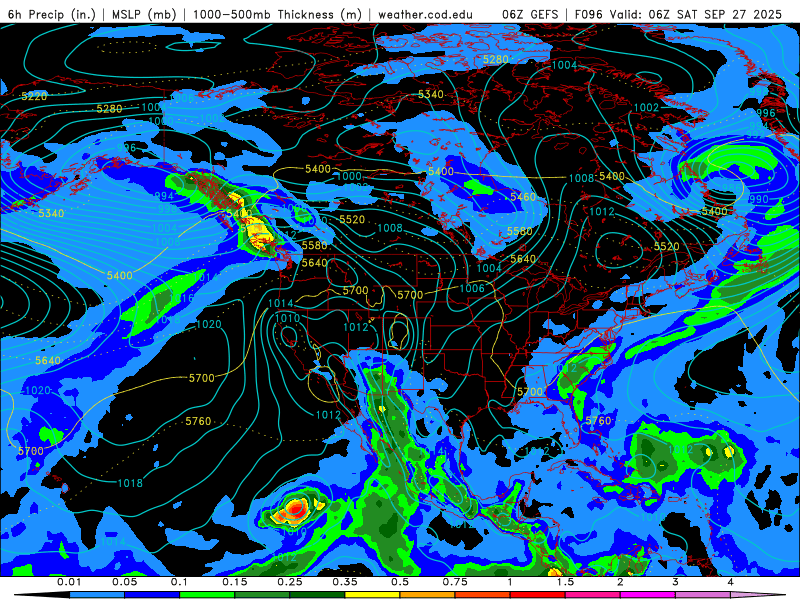Select the orange 0.5–0.75 legend swatch
This screenshot has width=800, height=600.
(428, 595)
